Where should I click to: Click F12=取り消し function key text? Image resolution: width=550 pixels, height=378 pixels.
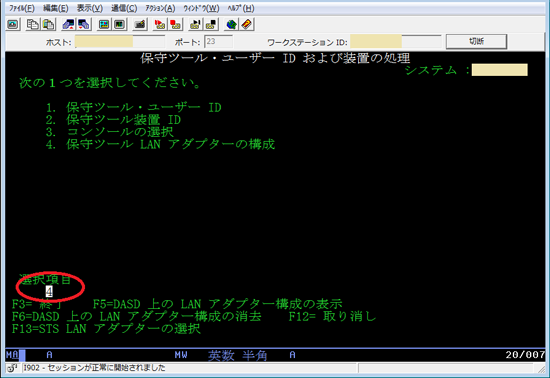pyautogui.click(x=332, y=316)
